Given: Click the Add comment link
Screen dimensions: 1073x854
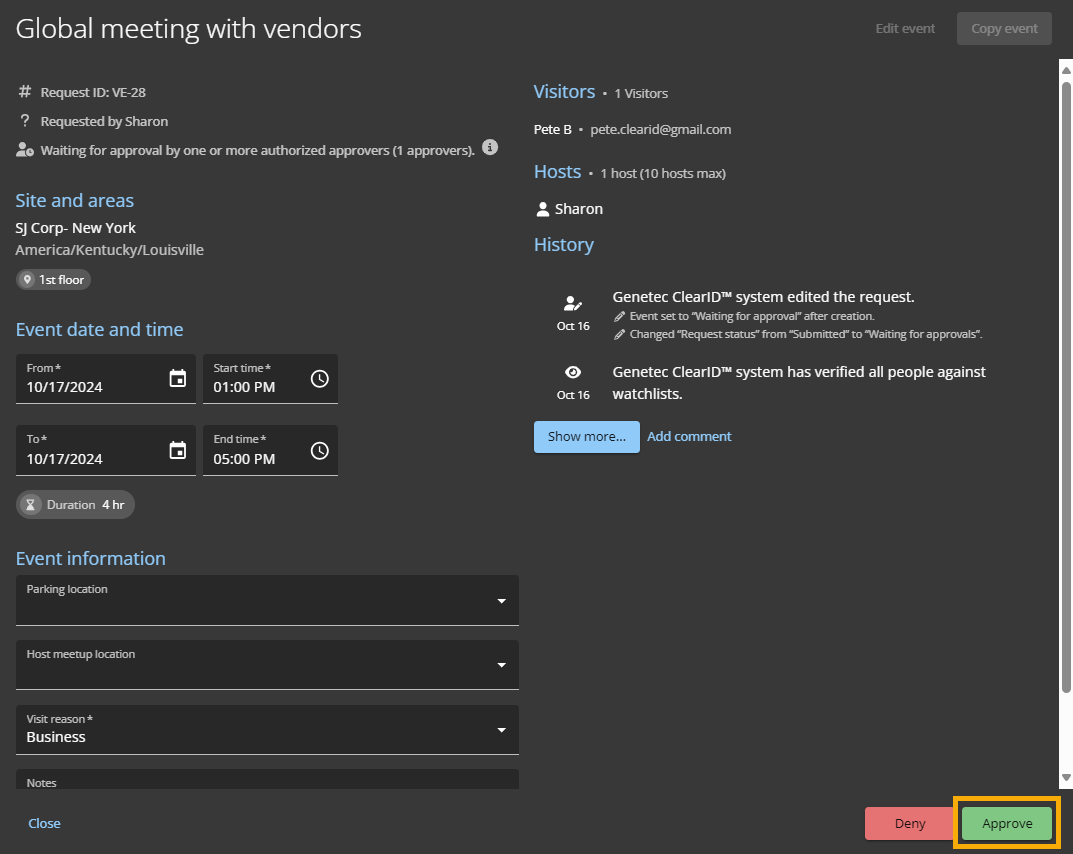Looking at the screenshot, I should click(689, 437).
